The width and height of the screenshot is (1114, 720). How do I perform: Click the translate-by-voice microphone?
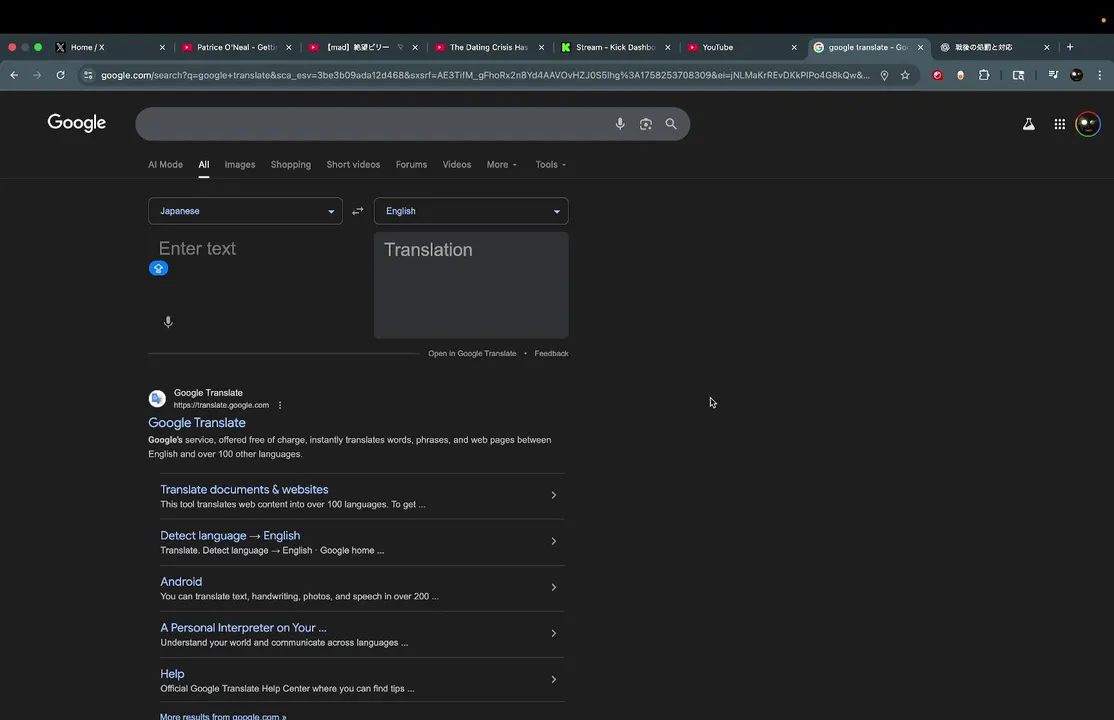tap(168, 322)
